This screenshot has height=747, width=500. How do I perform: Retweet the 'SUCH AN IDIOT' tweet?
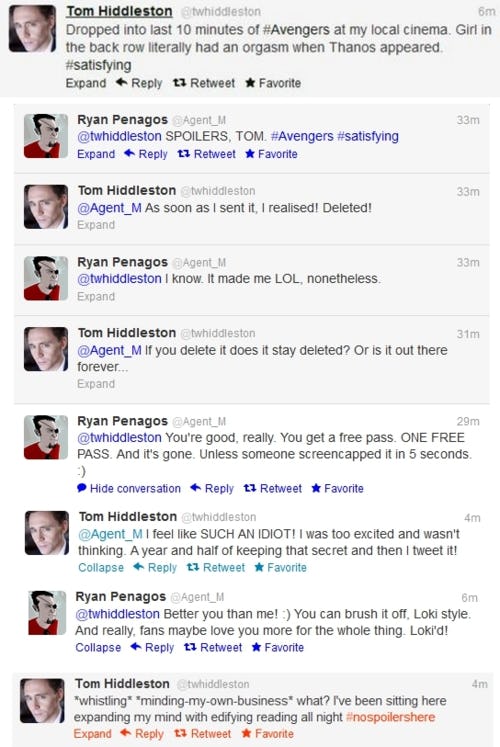216,568
